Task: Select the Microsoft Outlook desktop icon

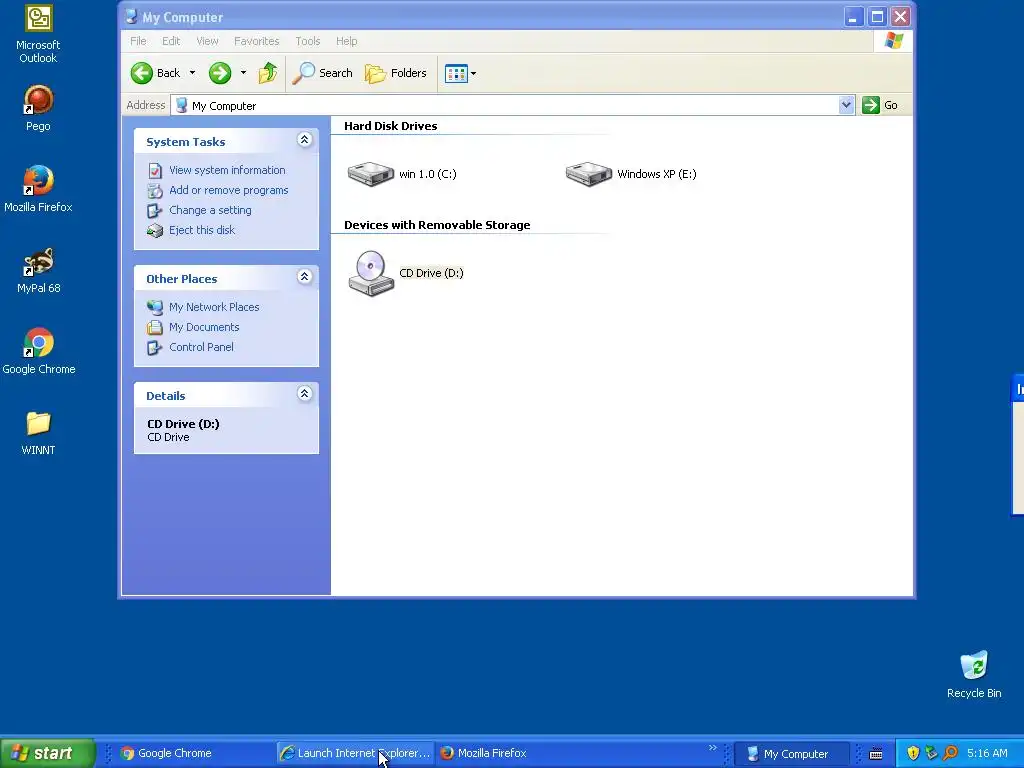Action: 38,34
